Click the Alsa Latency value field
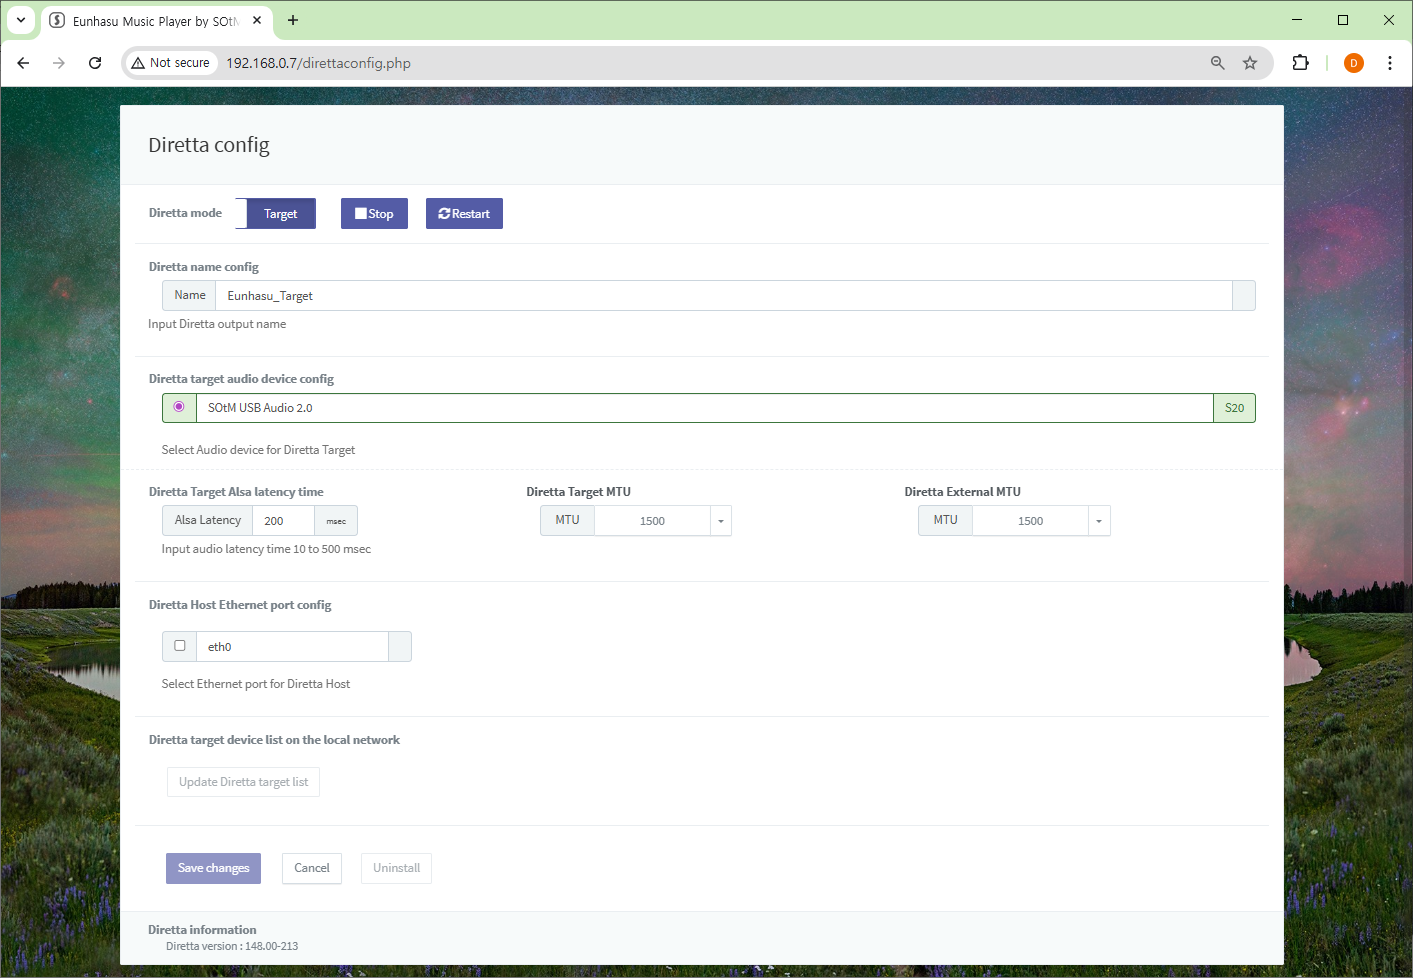 tap(283, 521)
